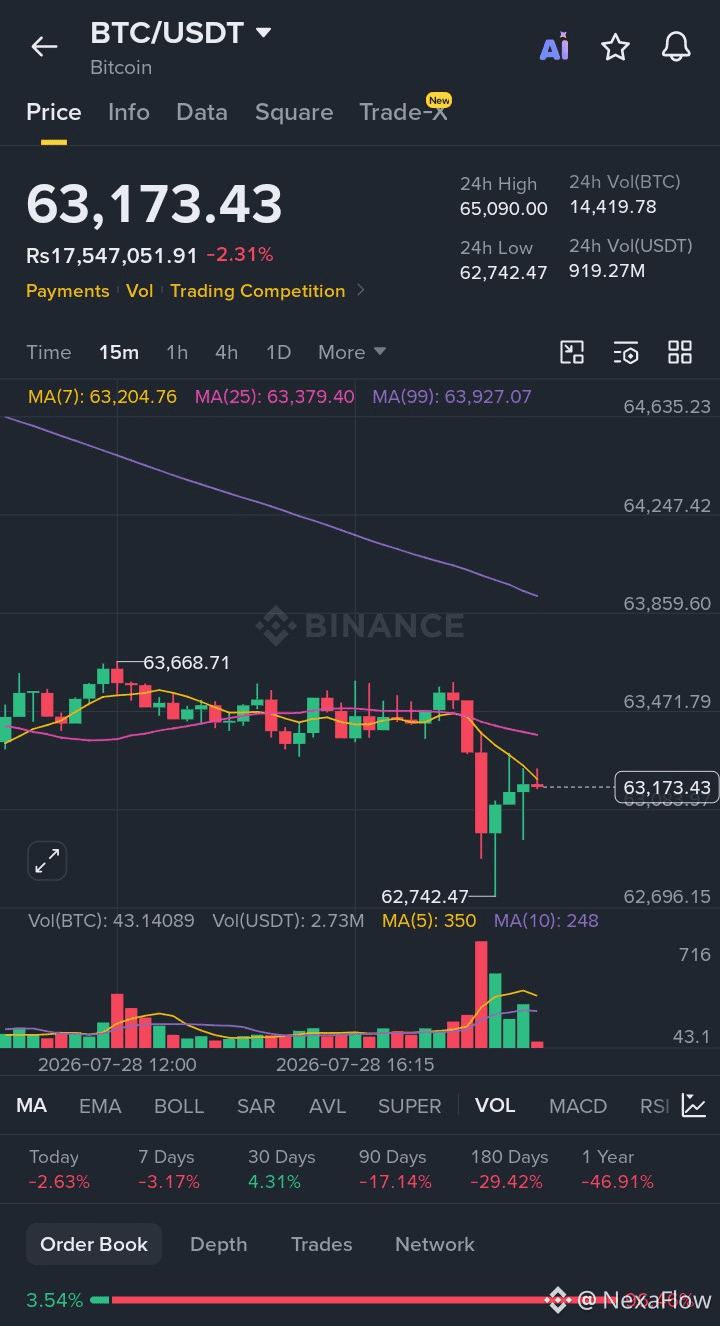Select the Time chart interval
Screen dimensions: 720x1326
click(x=49, y=352)
